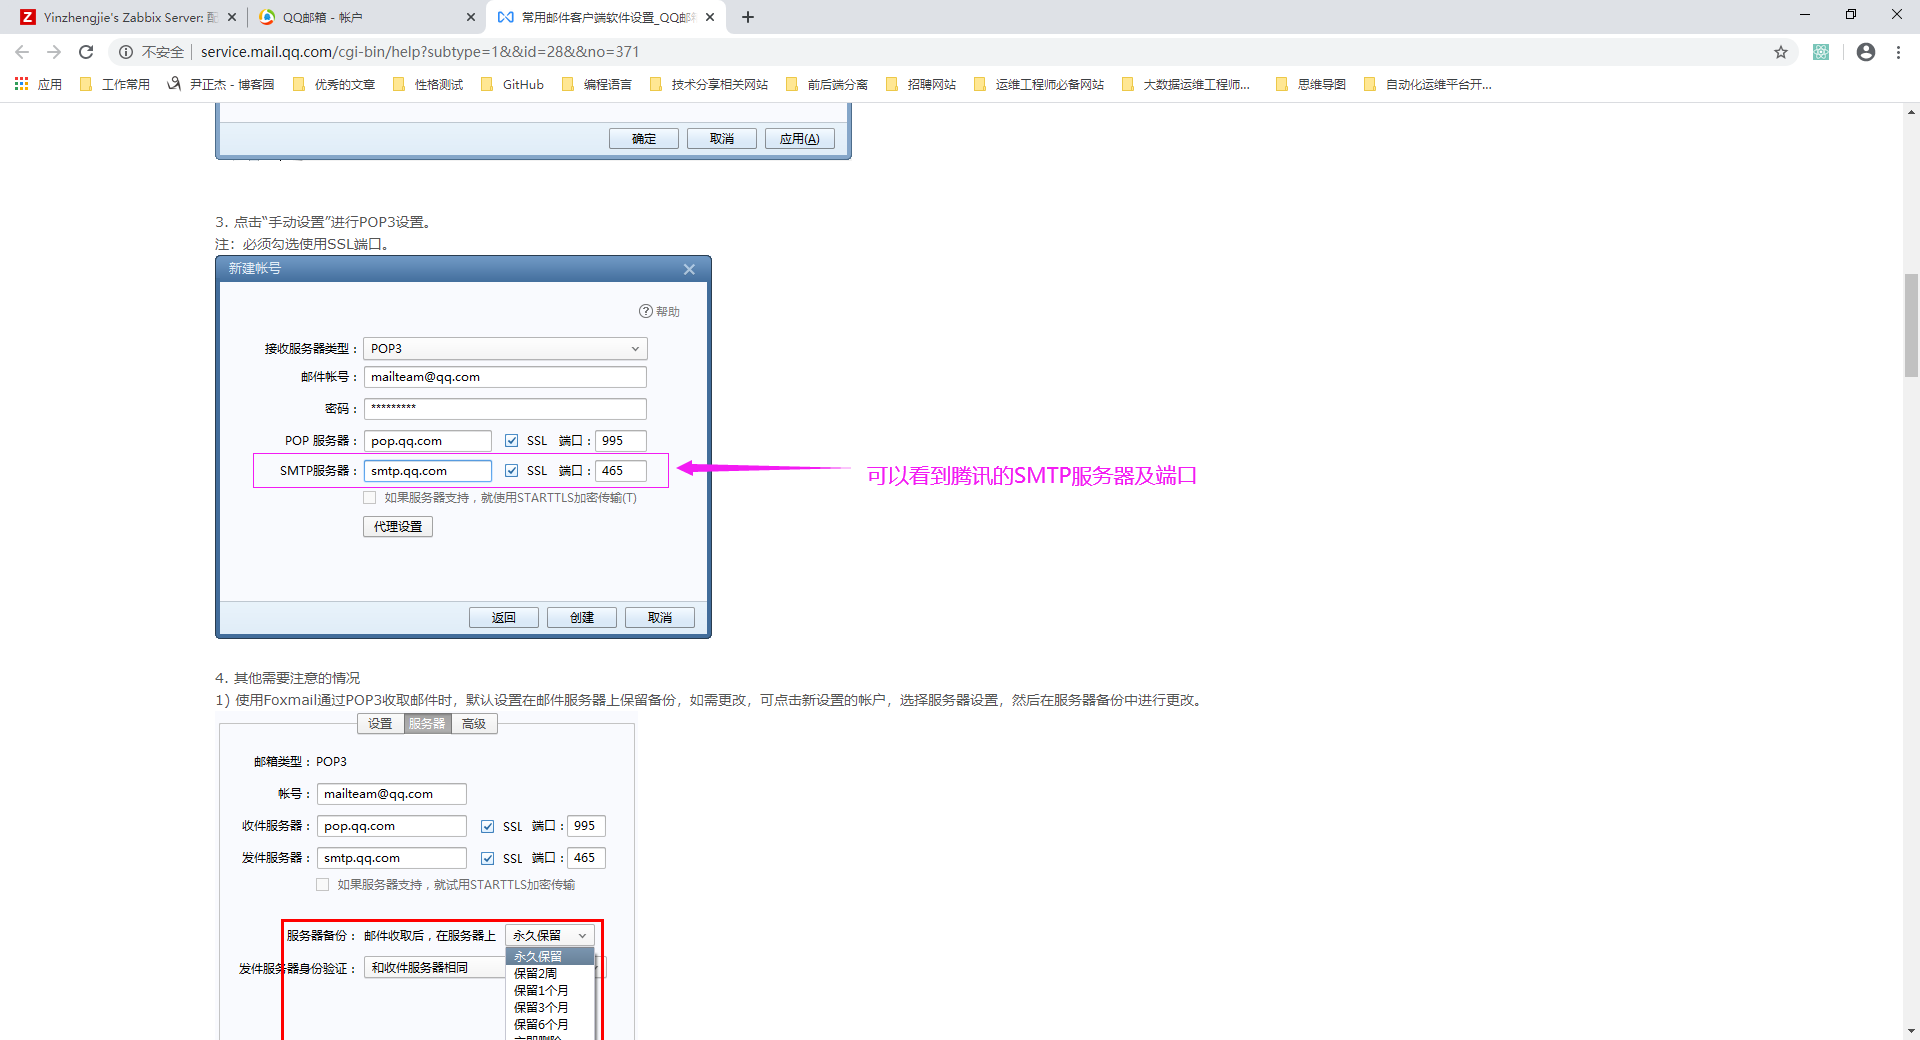Enable 就试用STARTTLS加密传输 checkbox
1920x1040 pixels.
(322, 885)
